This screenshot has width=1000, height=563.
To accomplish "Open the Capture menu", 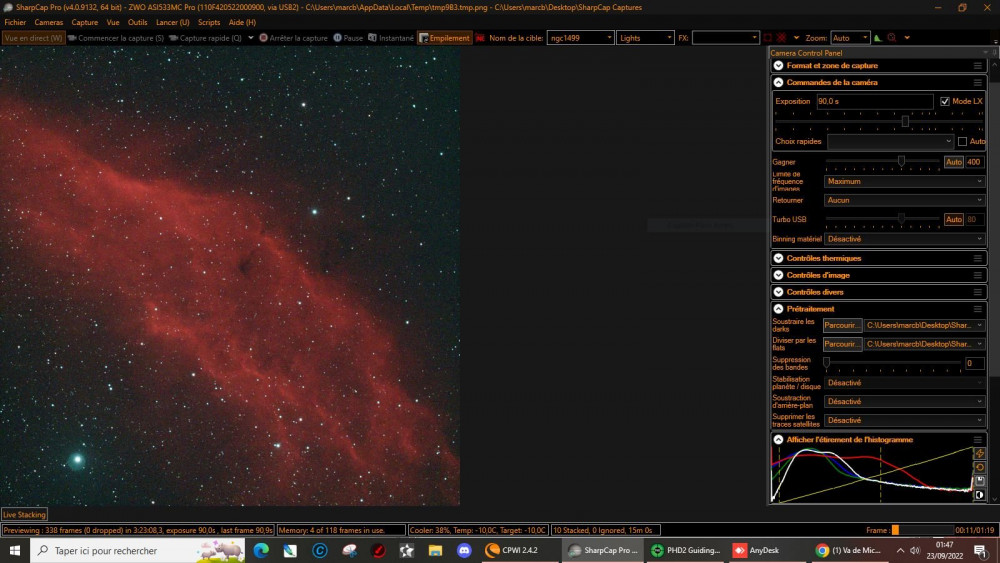I will click(x=85, y=22).
